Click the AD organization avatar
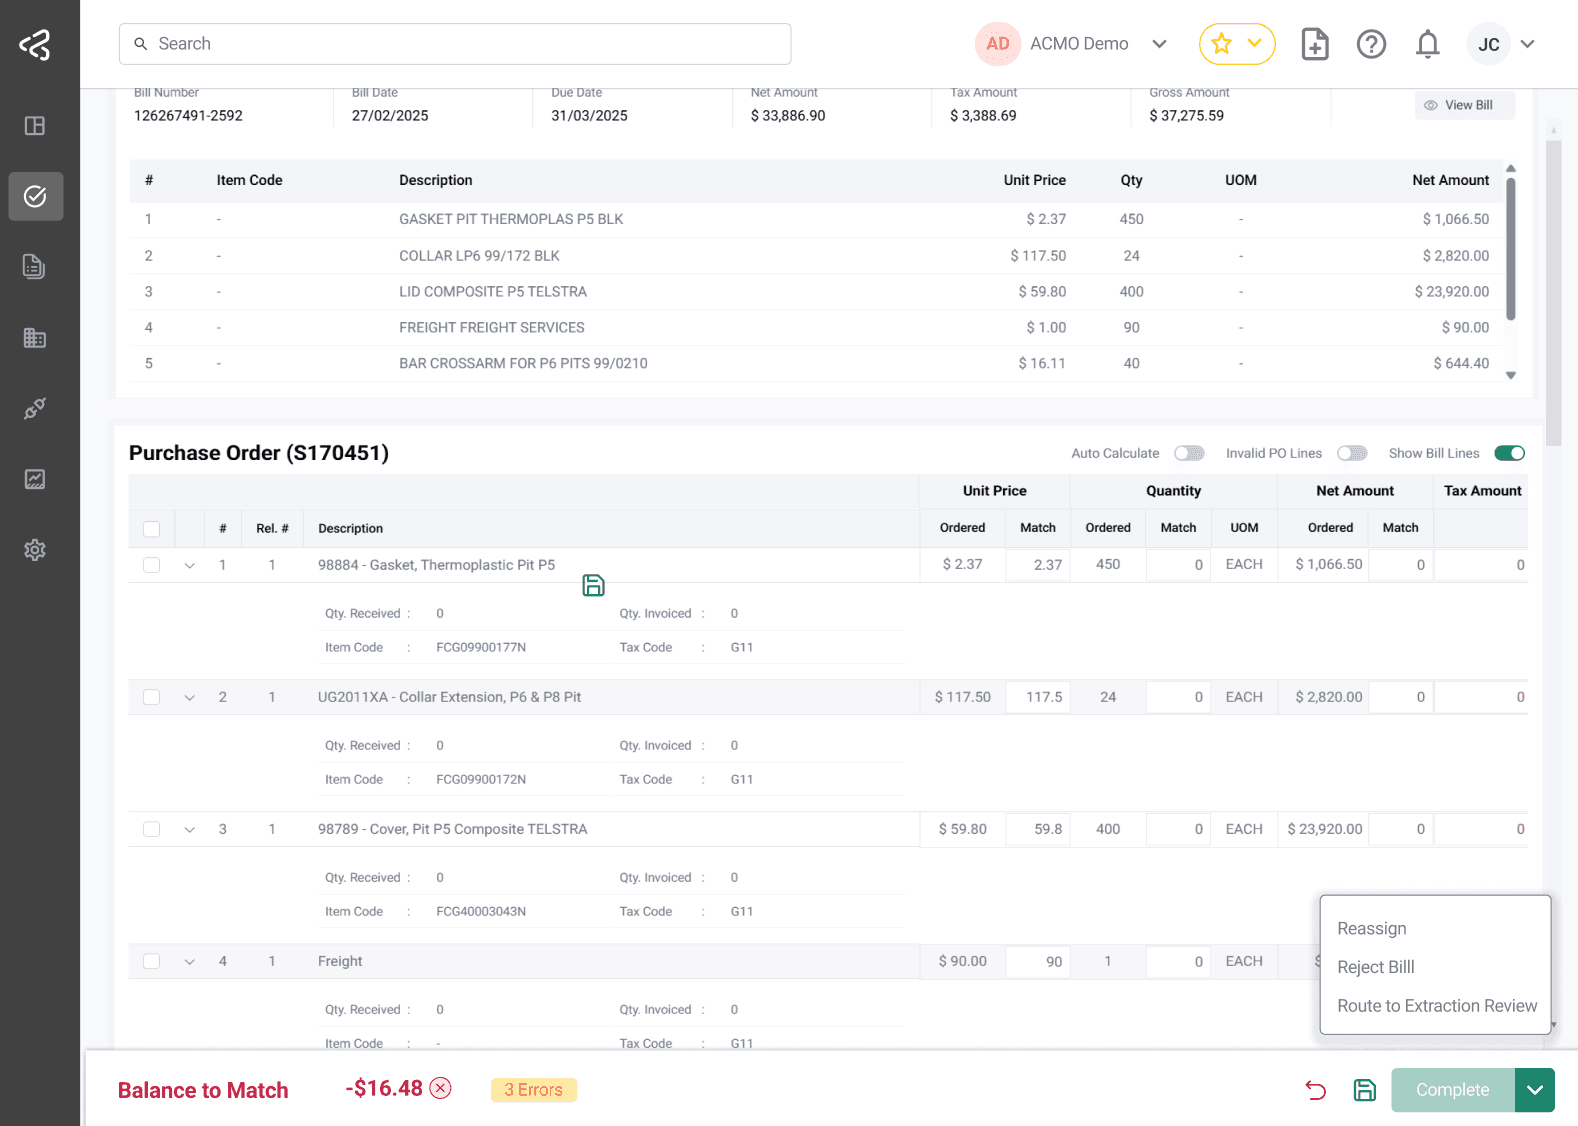The height and width of the screenshot is (1126, 1578). (x=998, y=44)
